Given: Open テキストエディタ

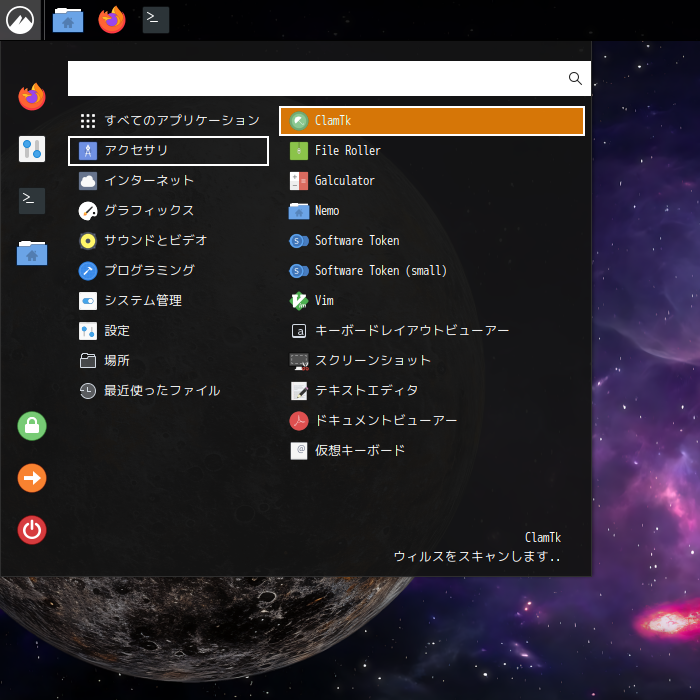Looking at the screenshot, I should click(x=432, y=391).
